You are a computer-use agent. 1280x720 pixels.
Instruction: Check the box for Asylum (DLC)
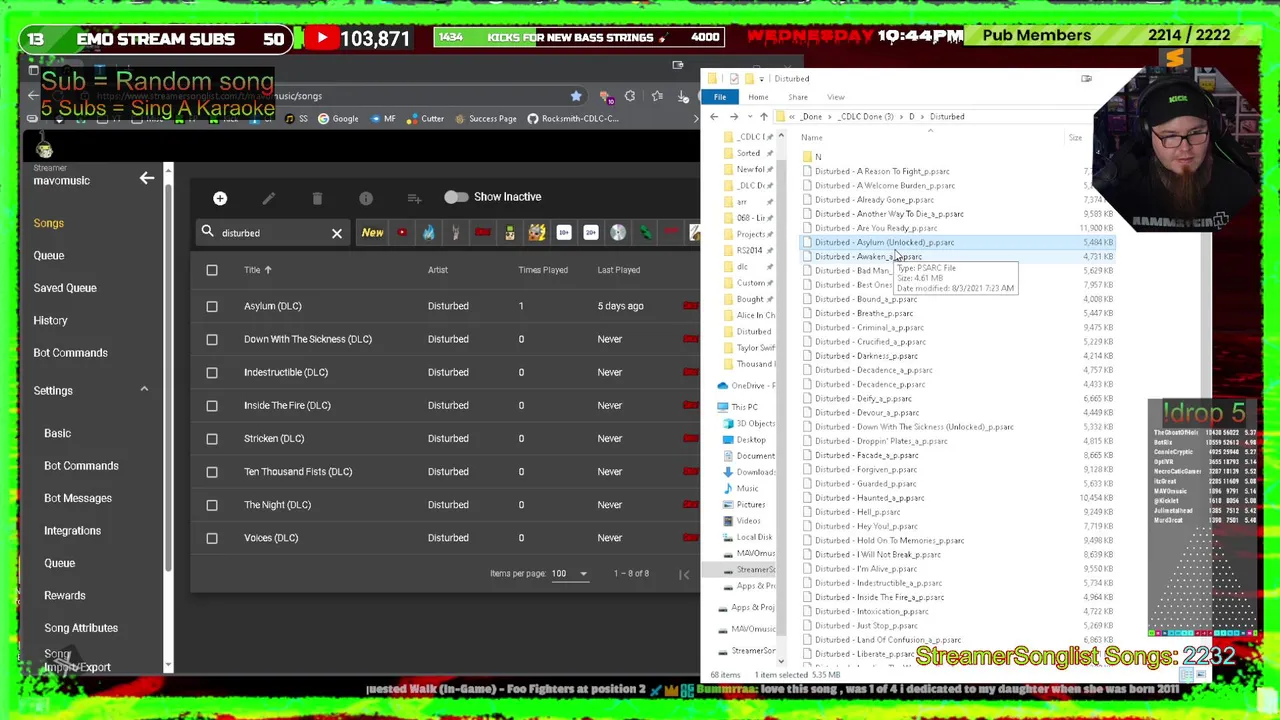212,306
